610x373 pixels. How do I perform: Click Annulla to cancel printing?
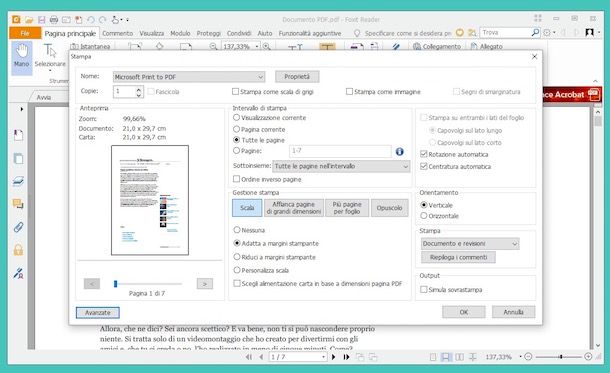tap(514, 312)
